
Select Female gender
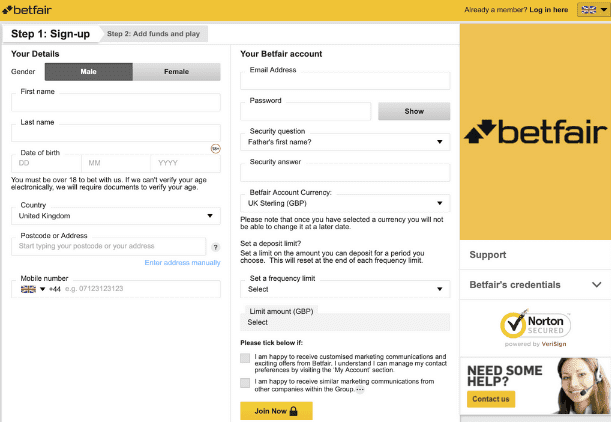click(177, 72)
